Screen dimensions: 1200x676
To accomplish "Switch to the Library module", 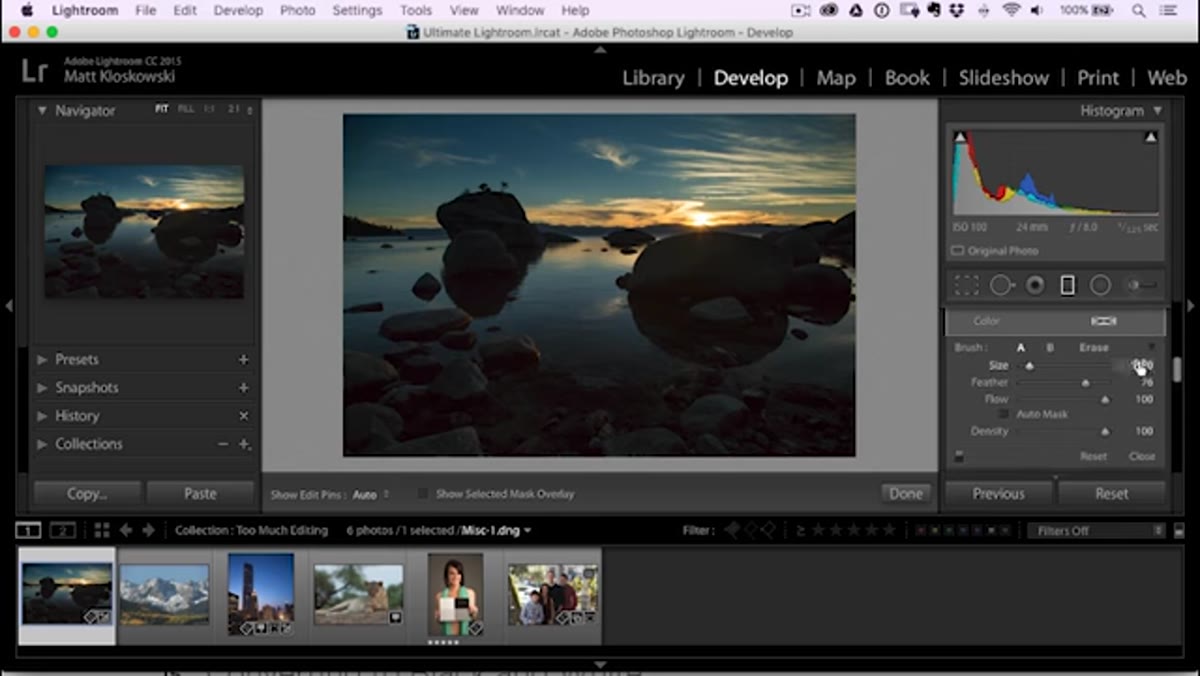I will pos(653,78).
